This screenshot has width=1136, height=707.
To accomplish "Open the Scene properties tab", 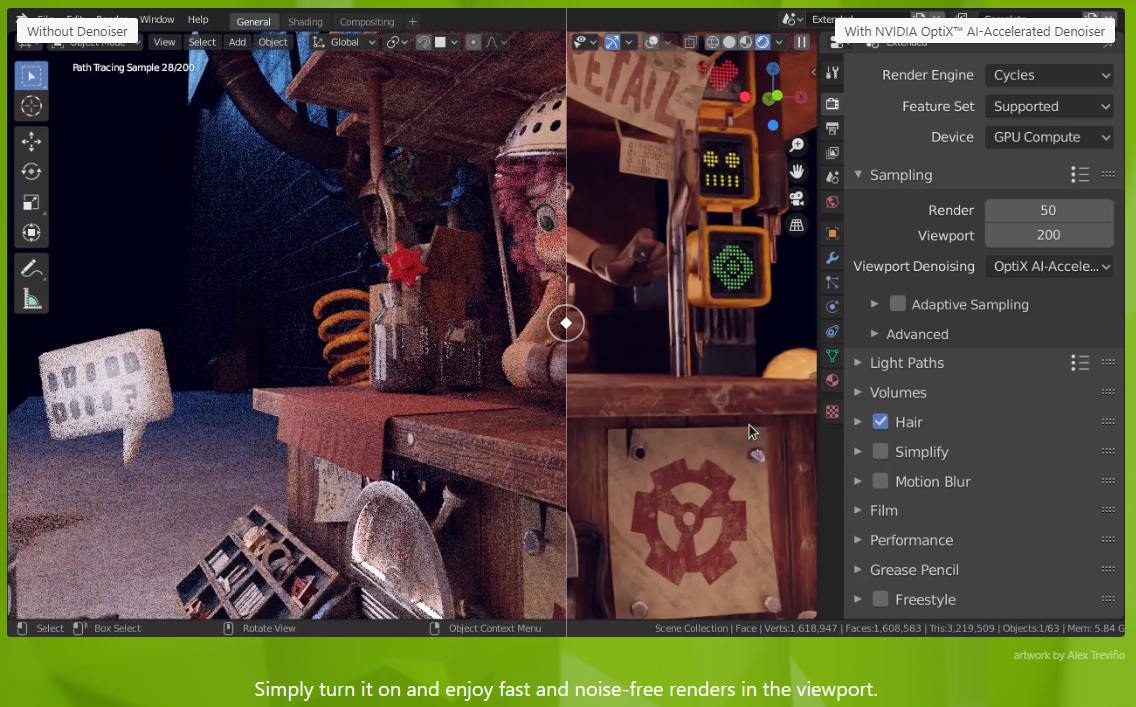I will click(x=832, y=177).
